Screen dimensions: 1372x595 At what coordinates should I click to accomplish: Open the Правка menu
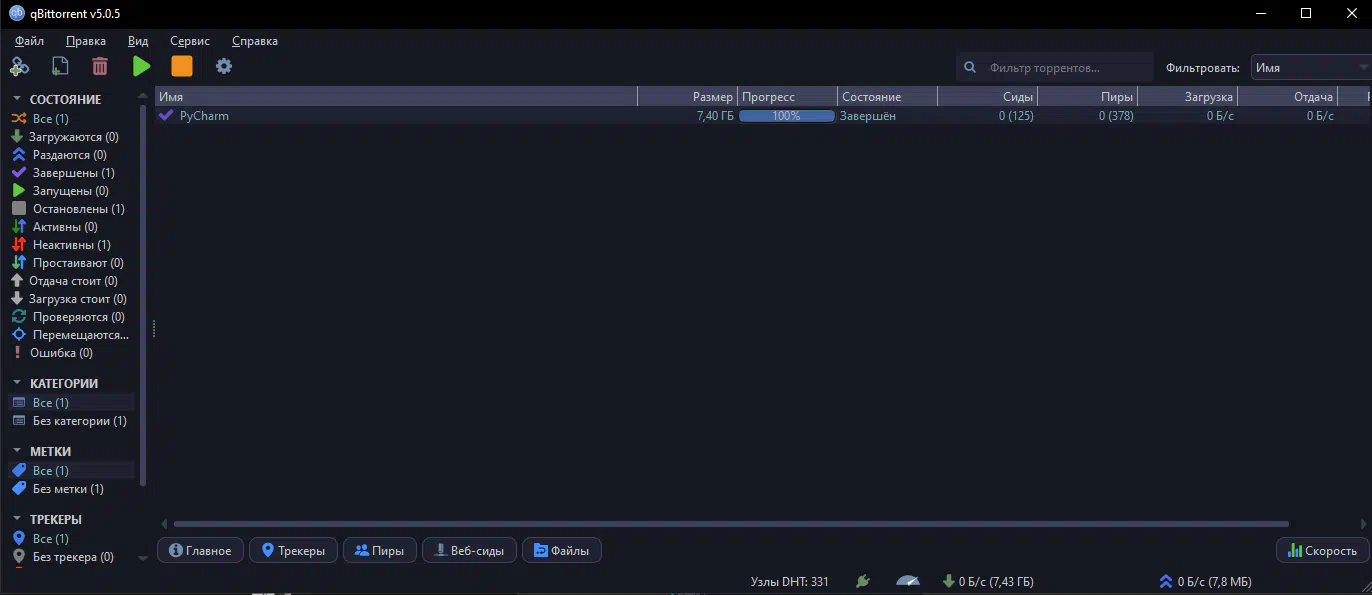86,41
